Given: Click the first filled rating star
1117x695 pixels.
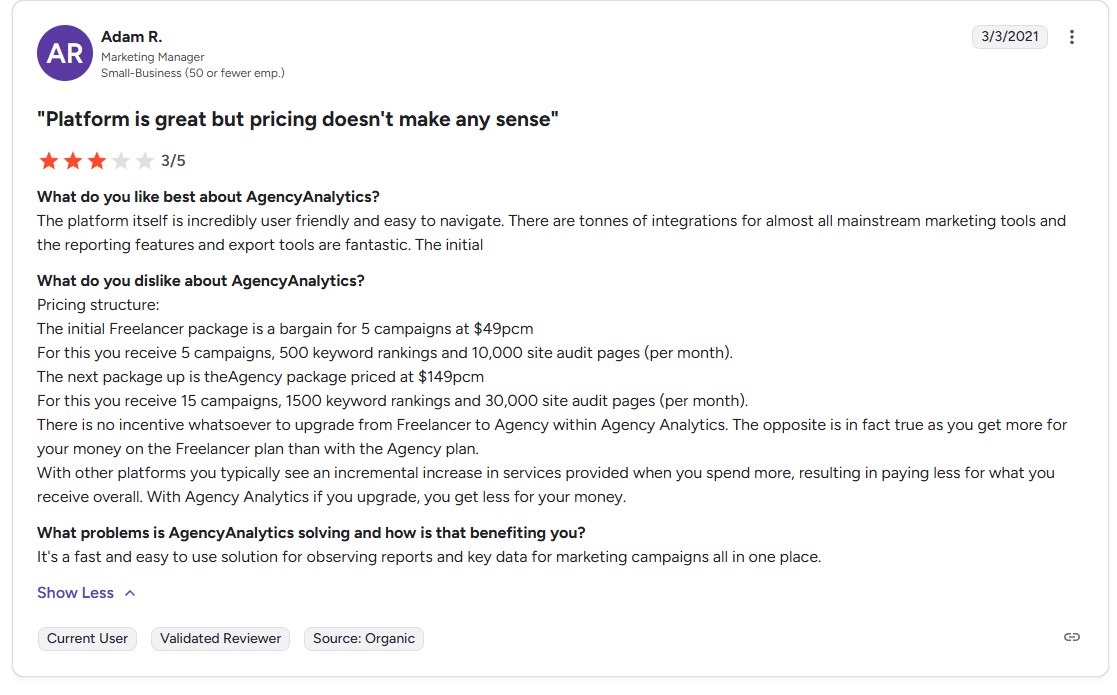Looking at the screenshot, I should (x=49, y=161).
